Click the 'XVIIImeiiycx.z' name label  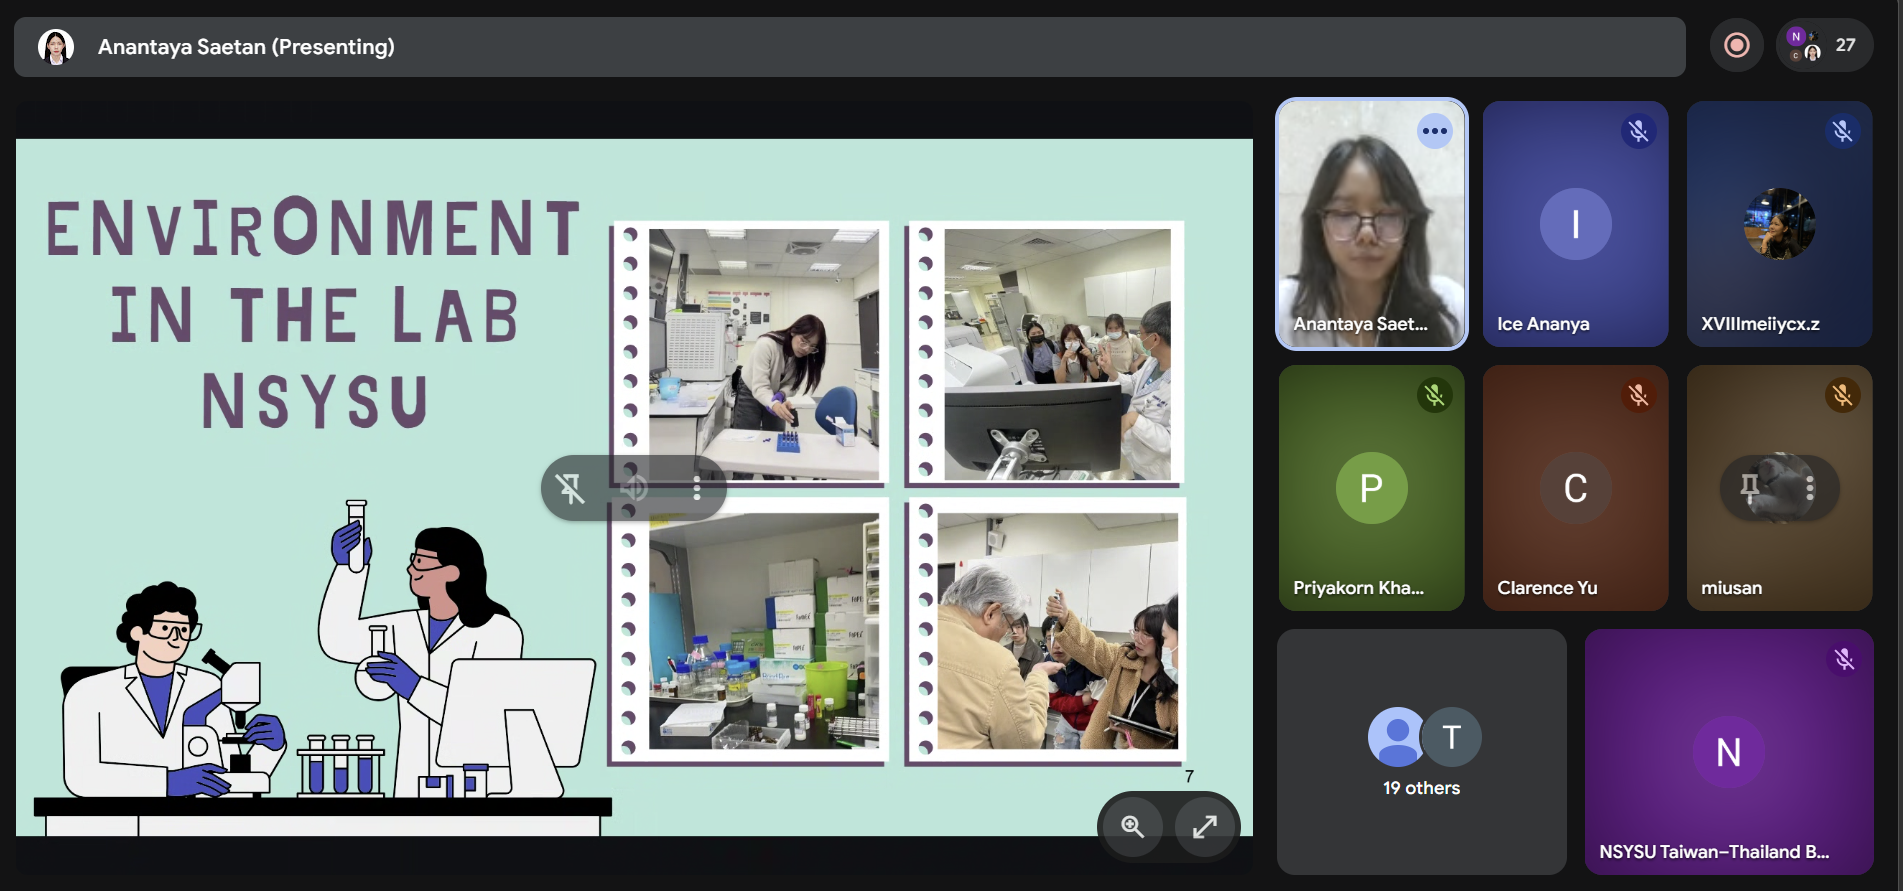point(1760,324)
